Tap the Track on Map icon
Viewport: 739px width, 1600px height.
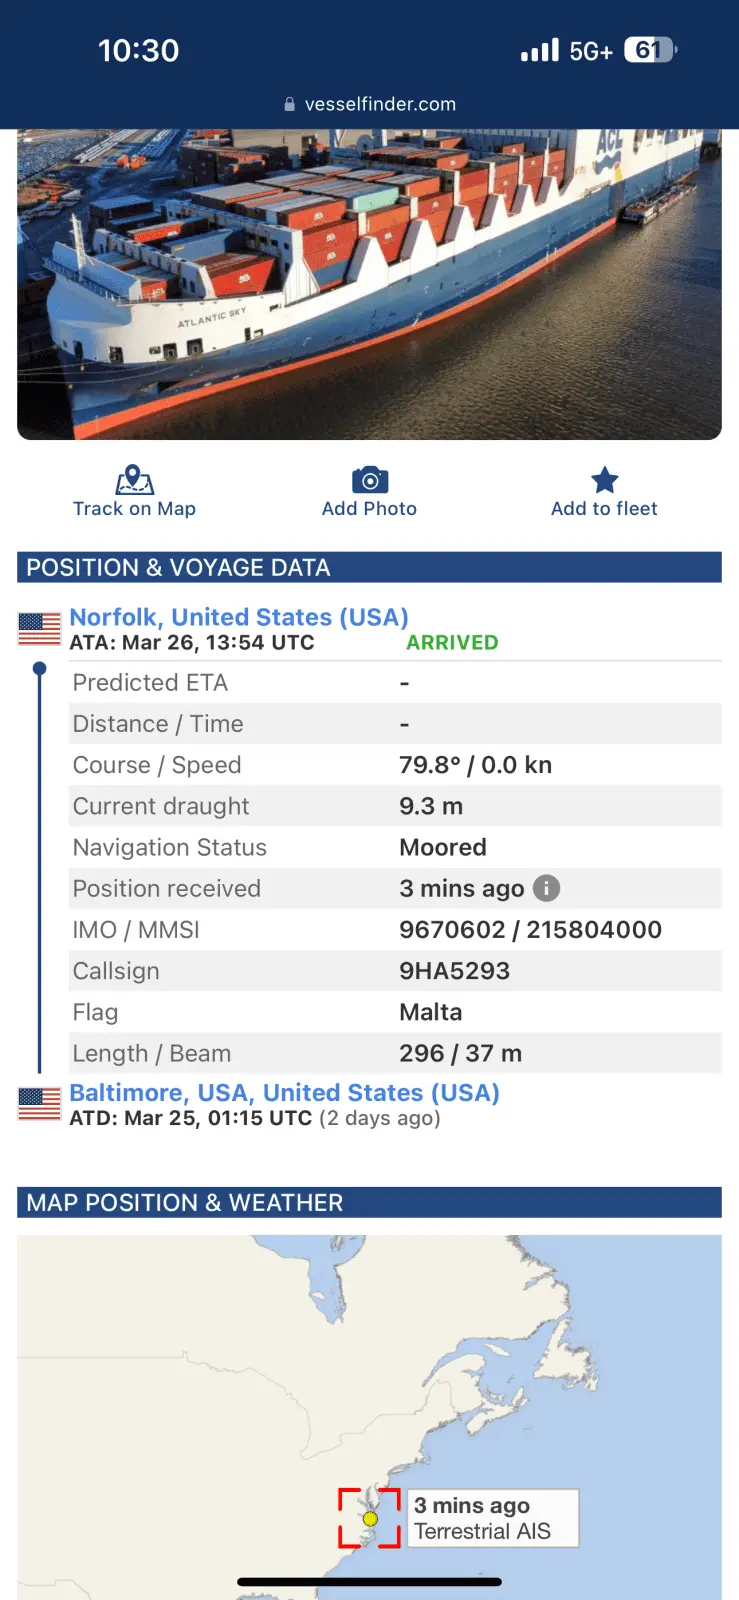[x=134, y=480]
